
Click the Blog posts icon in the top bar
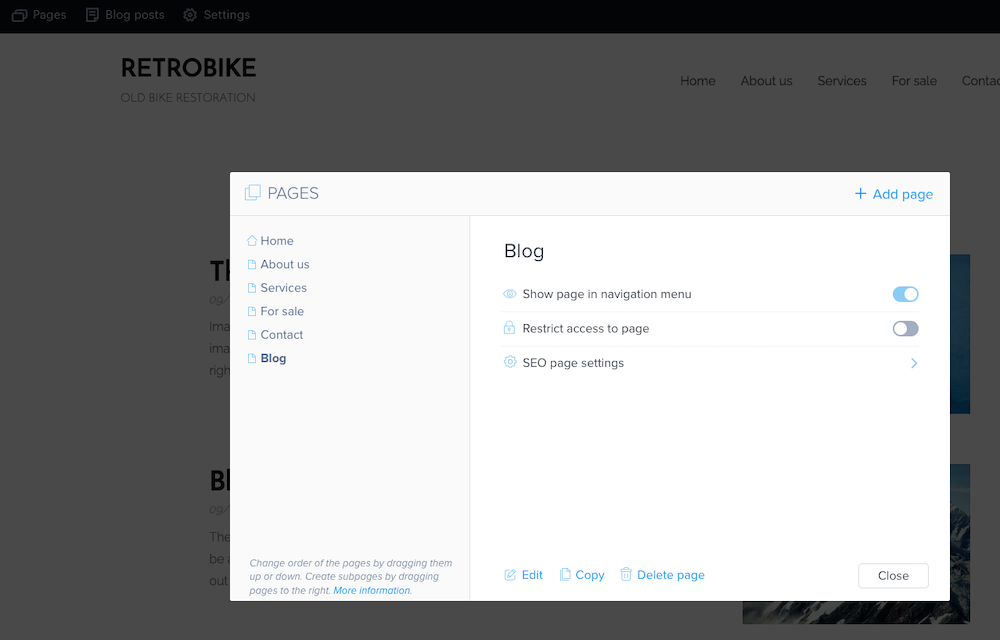(x=91, y=14)
